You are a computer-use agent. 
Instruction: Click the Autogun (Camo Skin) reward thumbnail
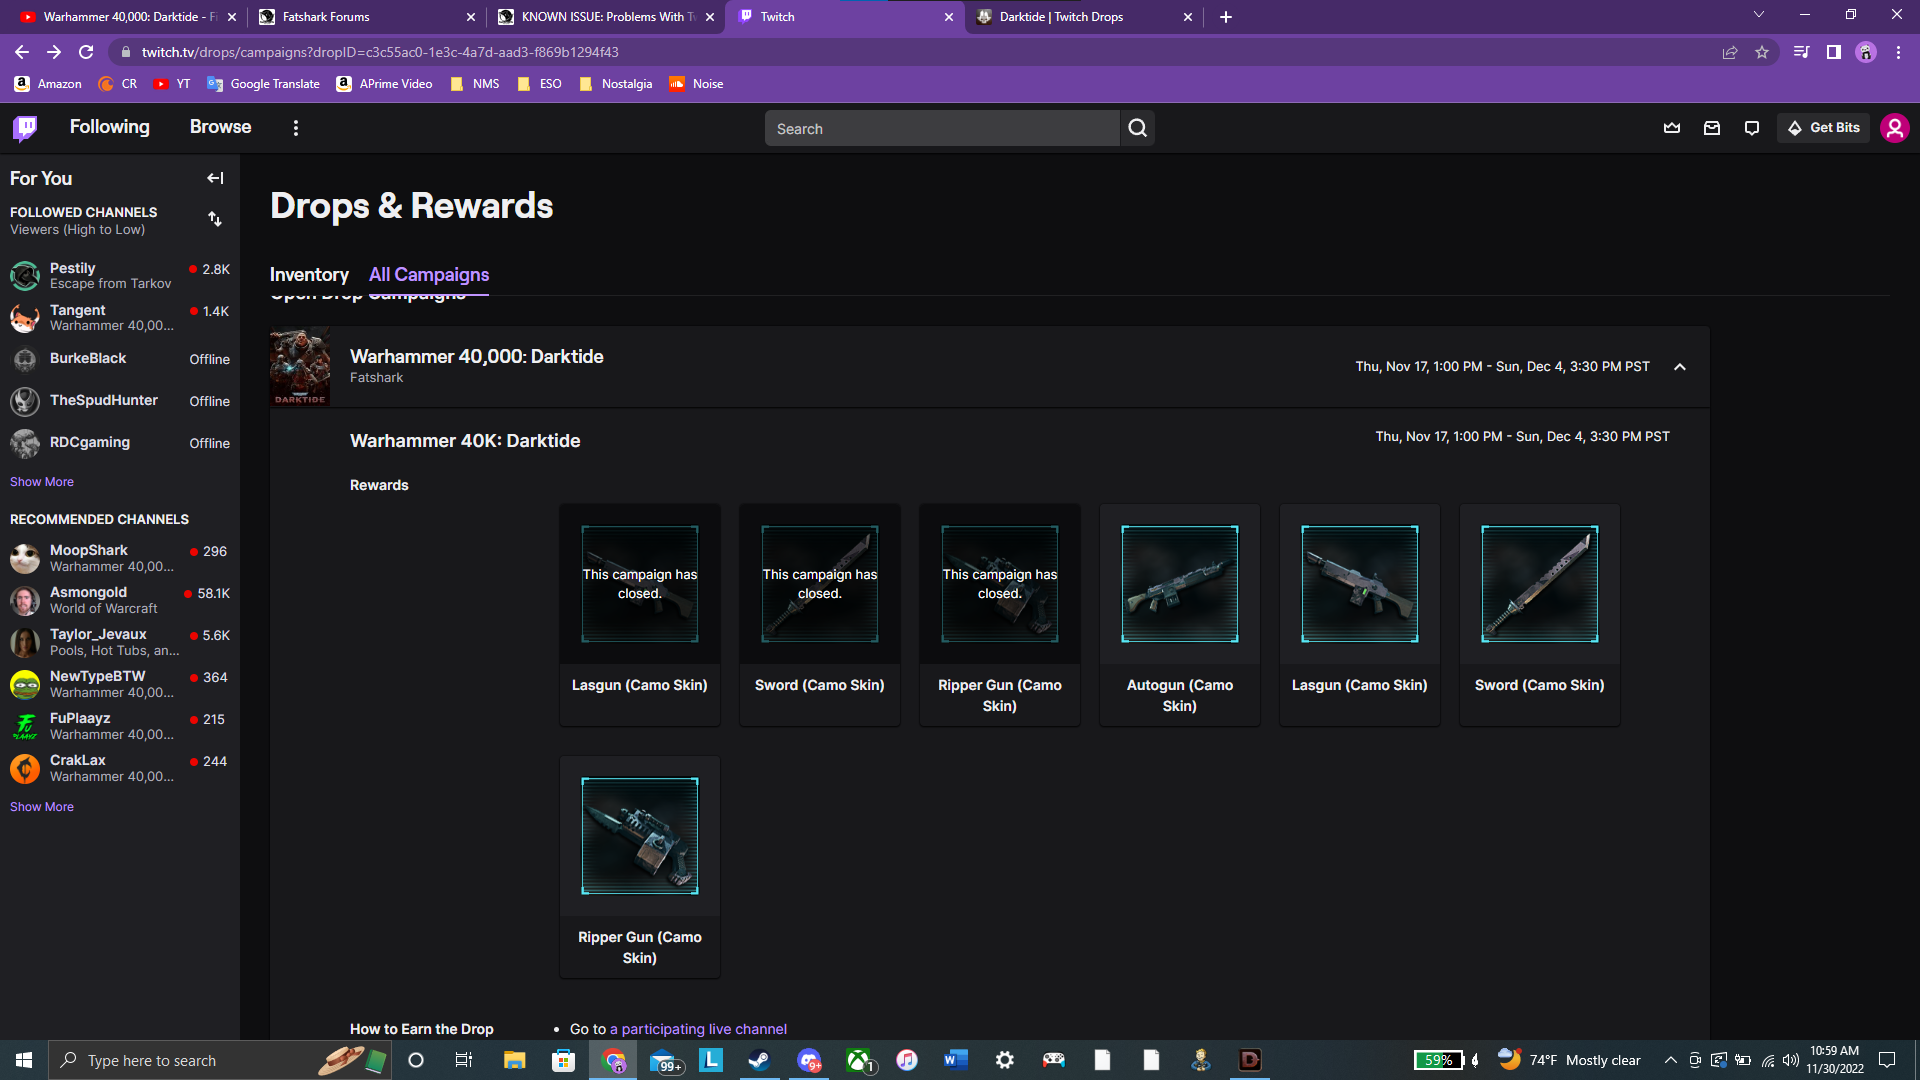1180,584
